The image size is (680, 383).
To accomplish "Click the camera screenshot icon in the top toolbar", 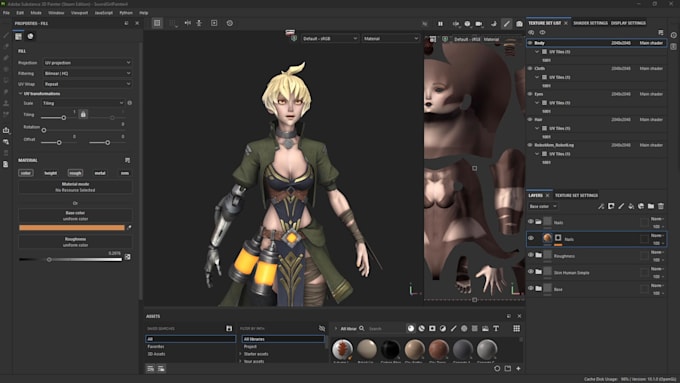I will click(x=519, y=24).
